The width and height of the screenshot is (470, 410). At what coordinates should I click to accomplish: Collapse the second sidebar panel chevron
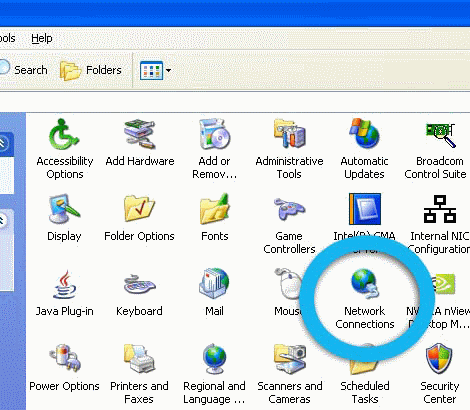(2, 220)
